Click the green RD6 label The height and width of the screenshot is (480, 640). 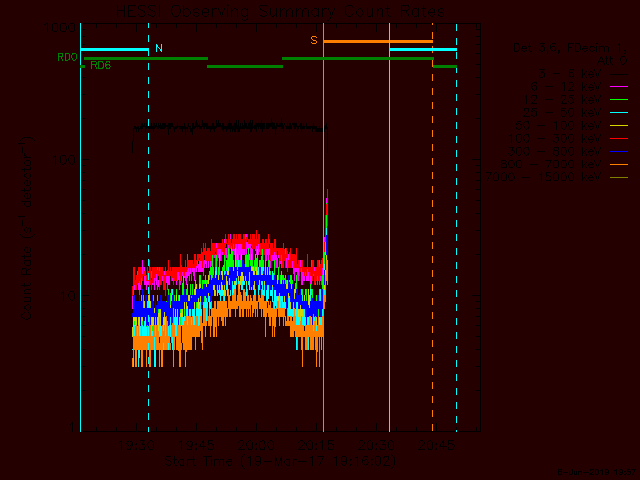pyautogui.click(x=100, y=65)
